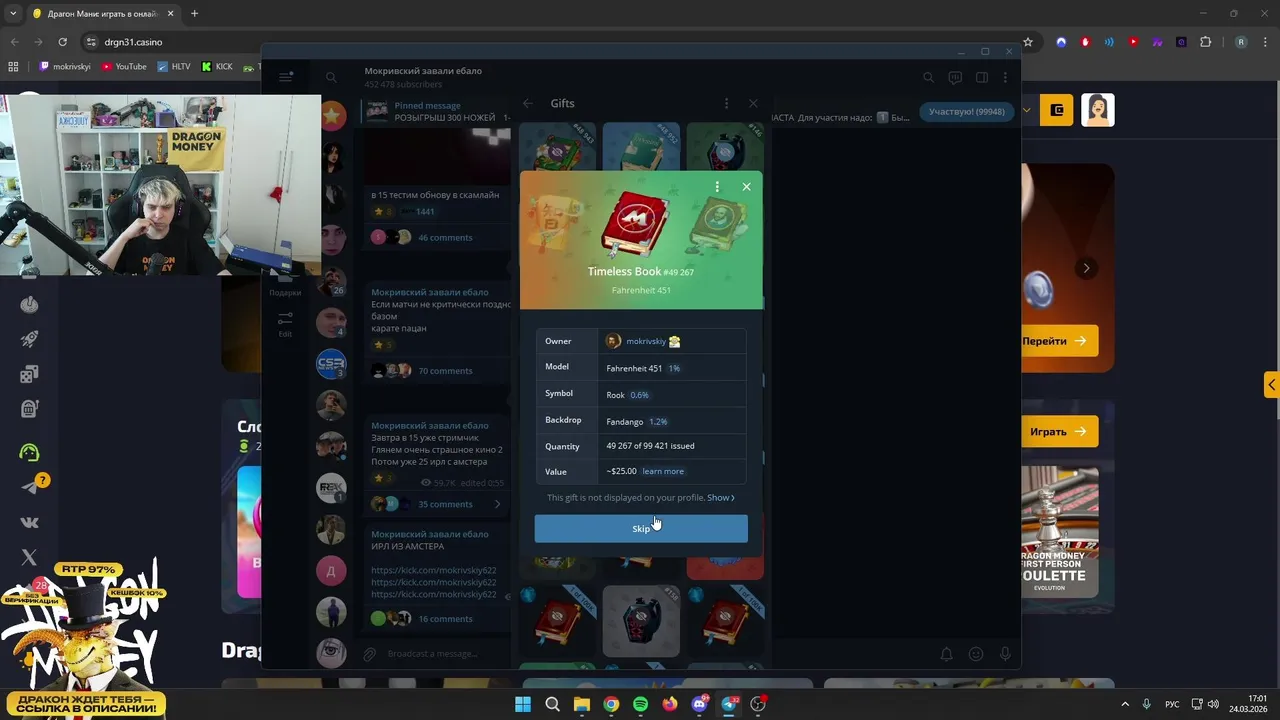Close the Timeless Book gift popup

(x=746, y=187)
